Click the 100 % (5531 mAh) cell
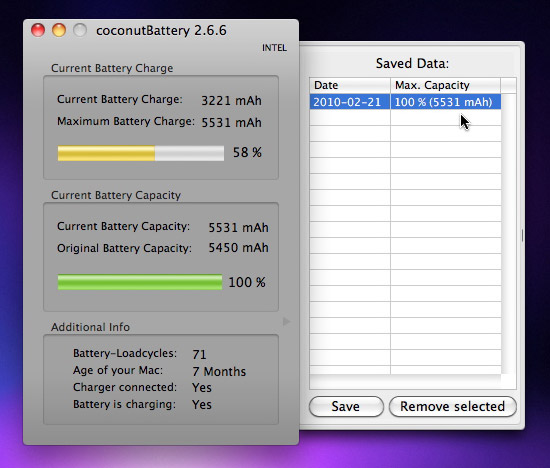The width and height of the screenshot is (550, 468). click(x=445, y=102)
